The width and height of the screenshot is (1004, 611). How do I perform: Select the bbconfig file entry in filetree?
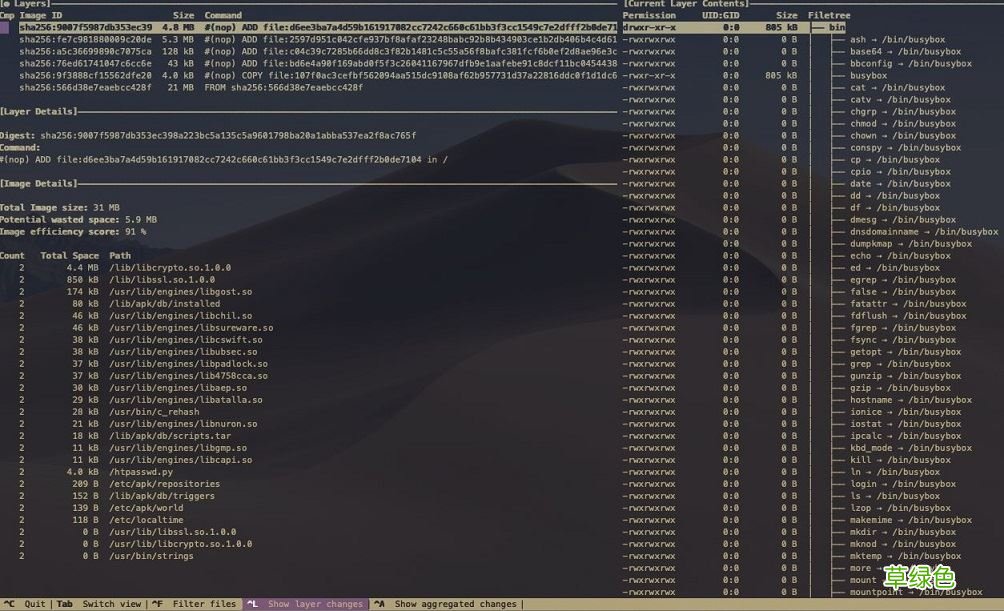[x=911, y=63]
